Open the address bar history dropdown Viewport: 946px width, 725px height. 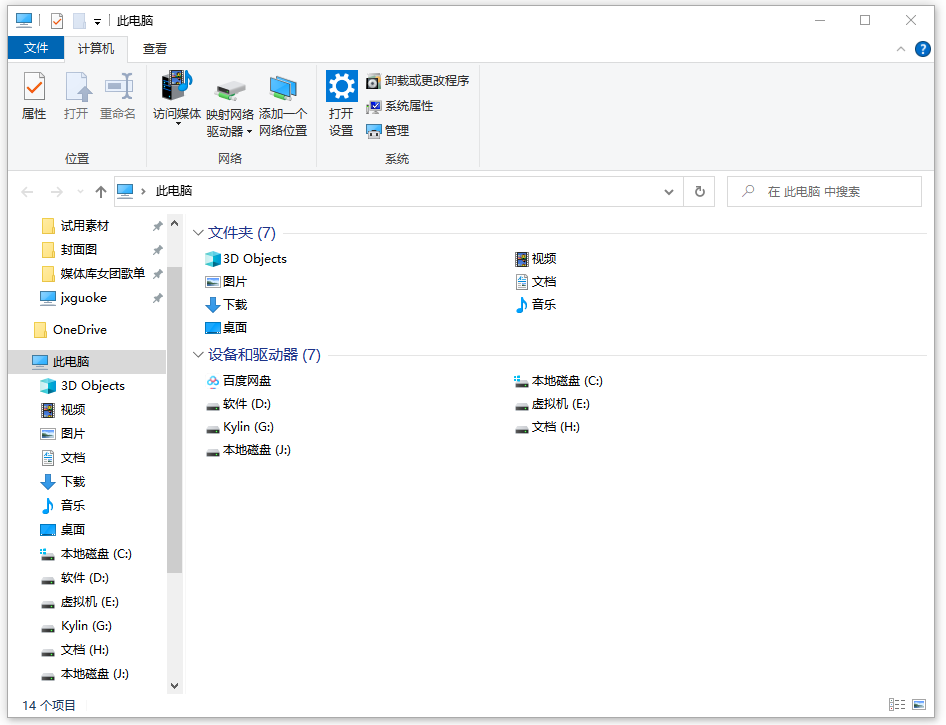click(670, 192)
